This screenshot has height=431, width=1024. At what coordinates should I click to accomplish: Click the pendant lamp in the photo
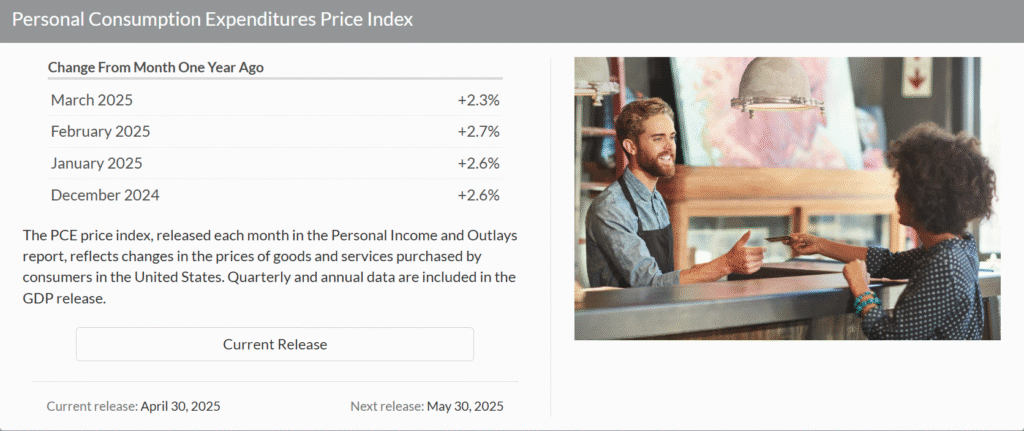(777, 87)
